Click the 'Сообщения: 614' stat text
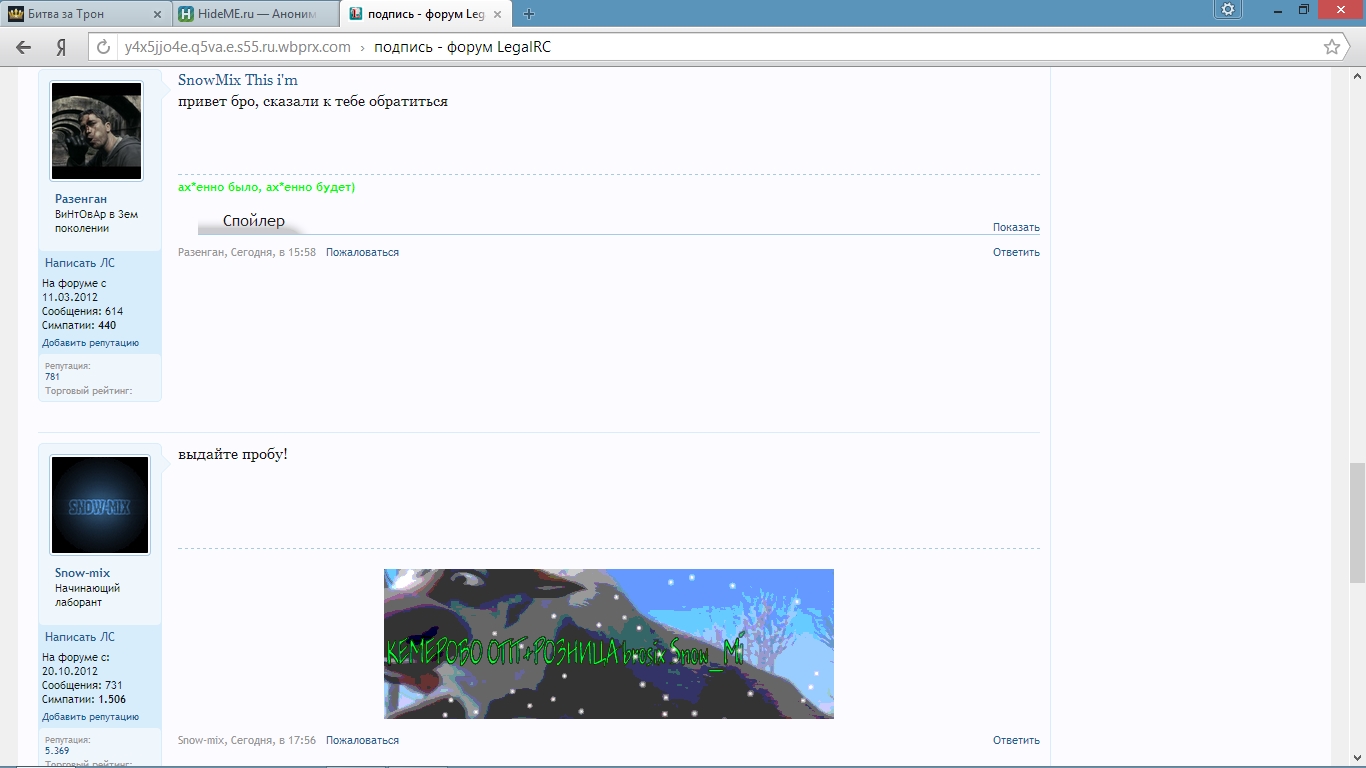 pos(83,311)
